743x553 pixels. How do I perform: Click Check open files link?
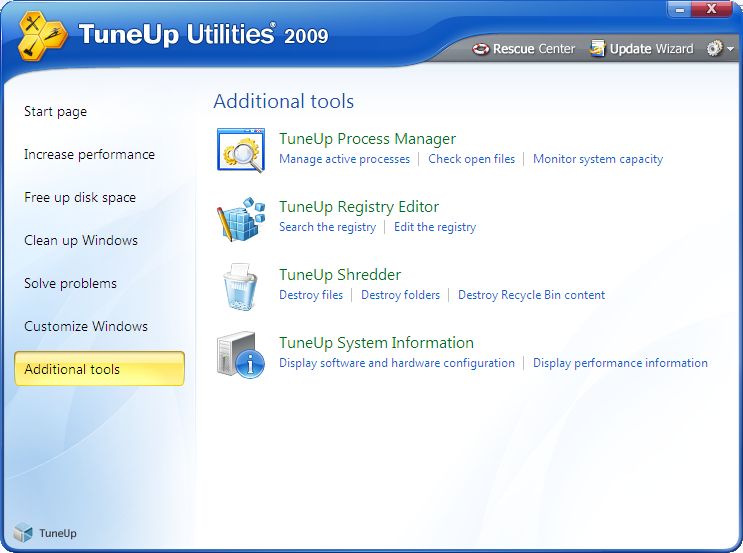(471, 159)
